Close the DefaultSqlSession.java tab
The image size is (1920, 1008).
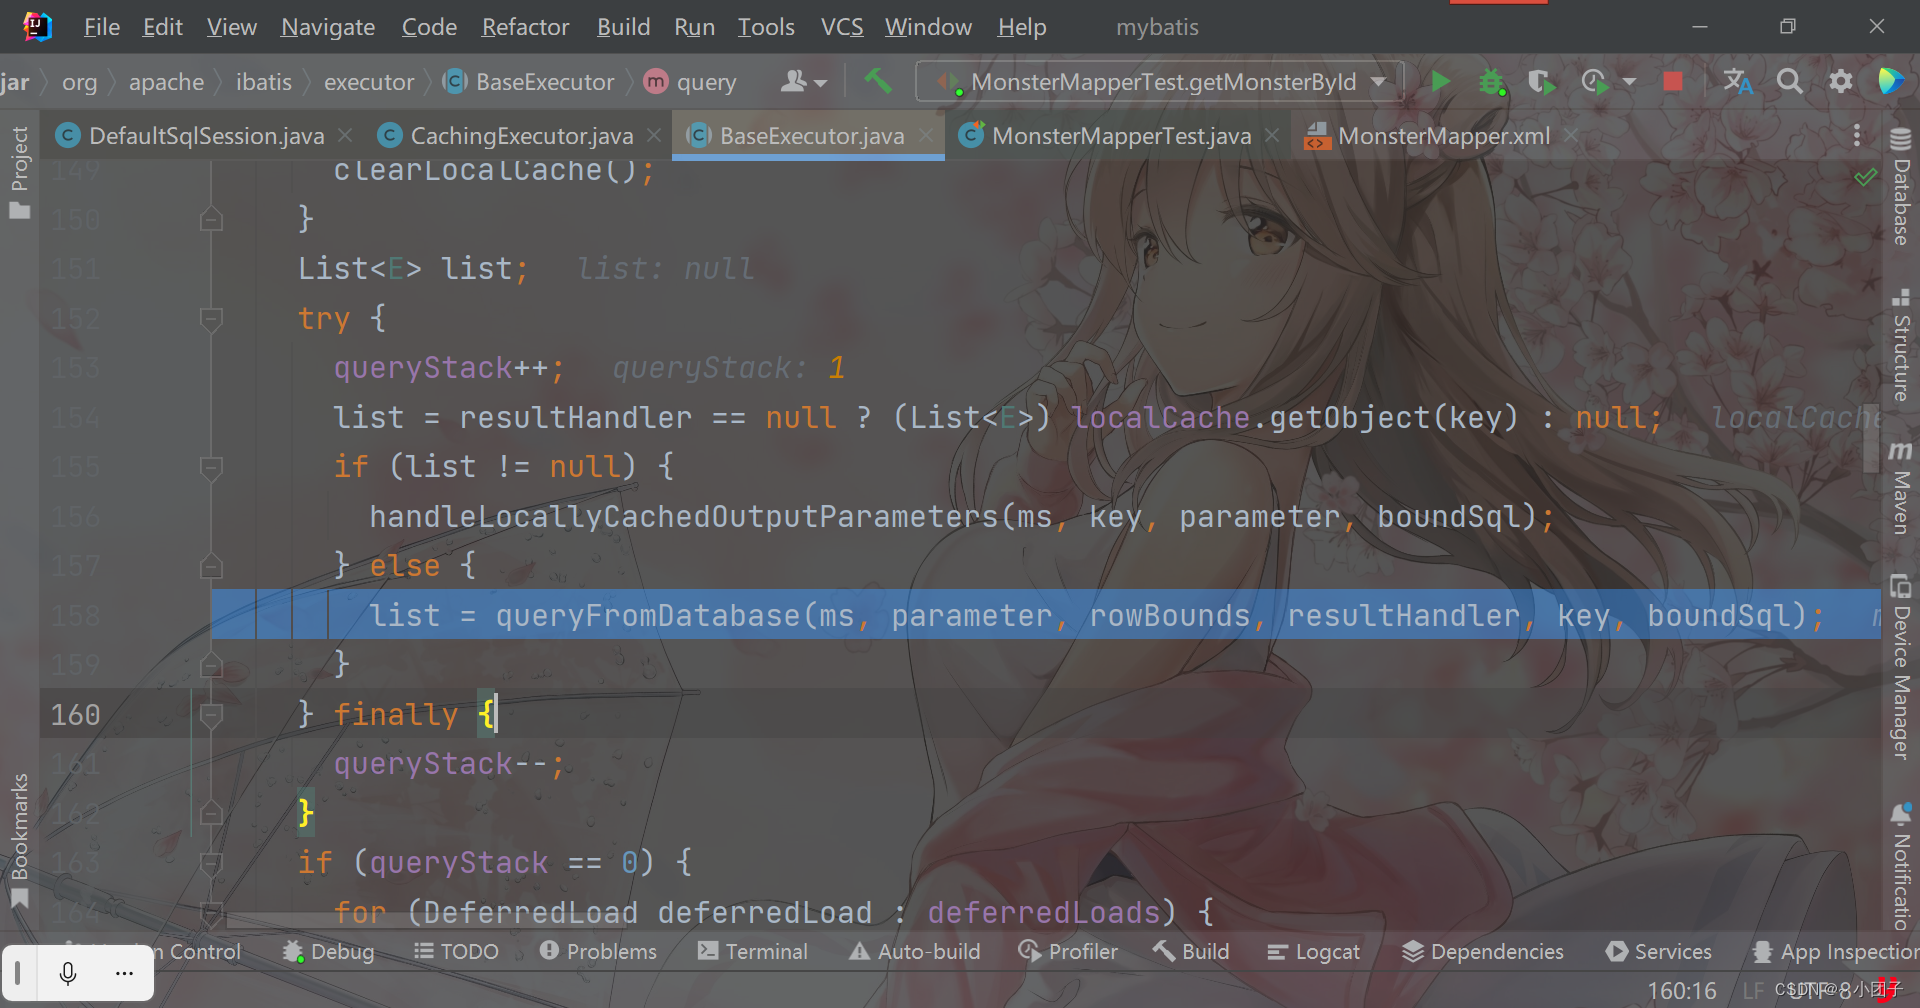click(345, 135)
